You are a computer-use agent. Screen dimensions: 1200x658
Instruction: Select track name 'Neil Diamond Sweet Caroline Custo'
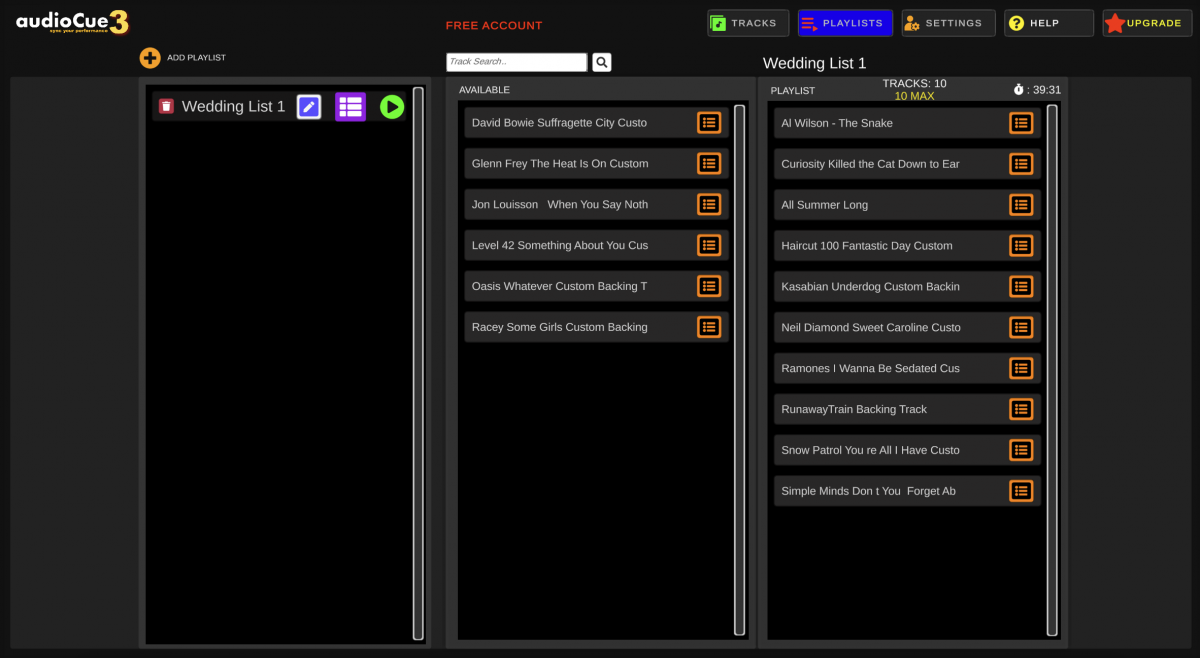(x=871, y=328)
